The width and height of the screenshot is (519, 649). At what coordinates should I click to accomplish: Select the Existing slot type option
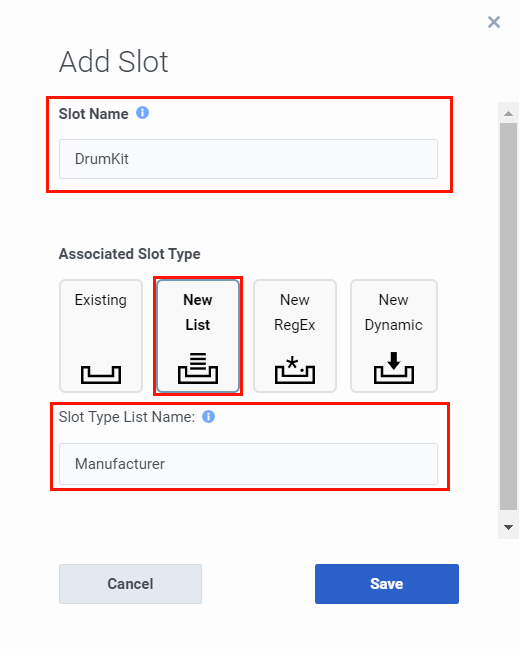click(101, 336)
